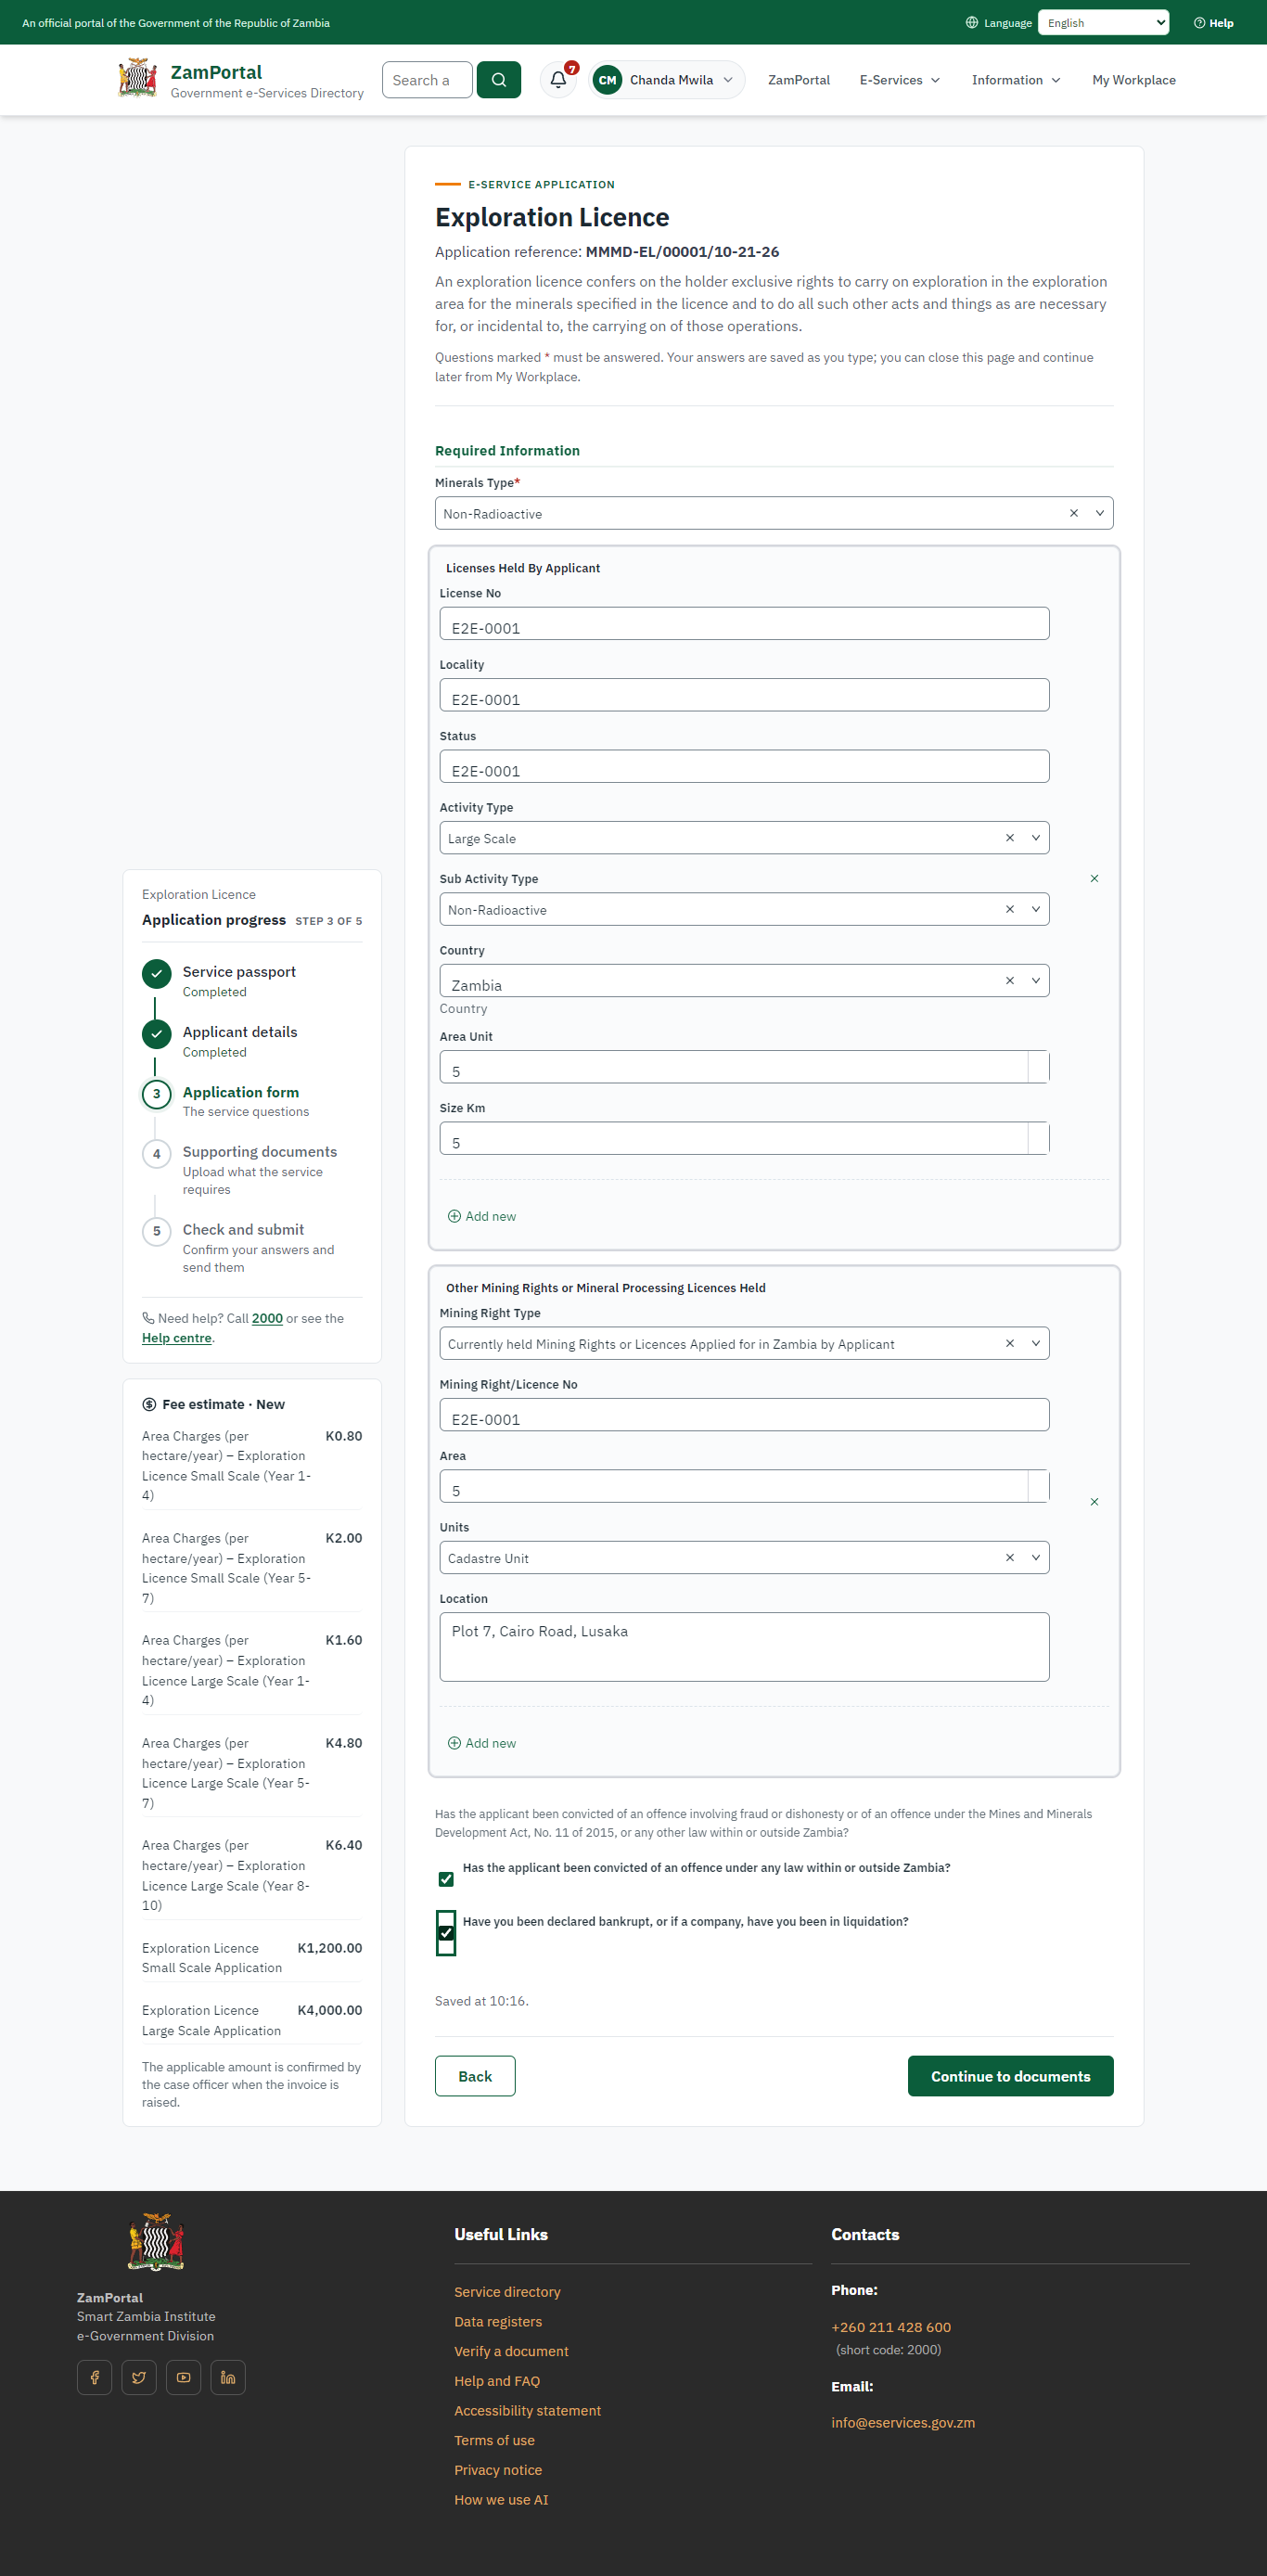Open the Facebook footer icon

pyautogui.click(x=94, y=2377)
